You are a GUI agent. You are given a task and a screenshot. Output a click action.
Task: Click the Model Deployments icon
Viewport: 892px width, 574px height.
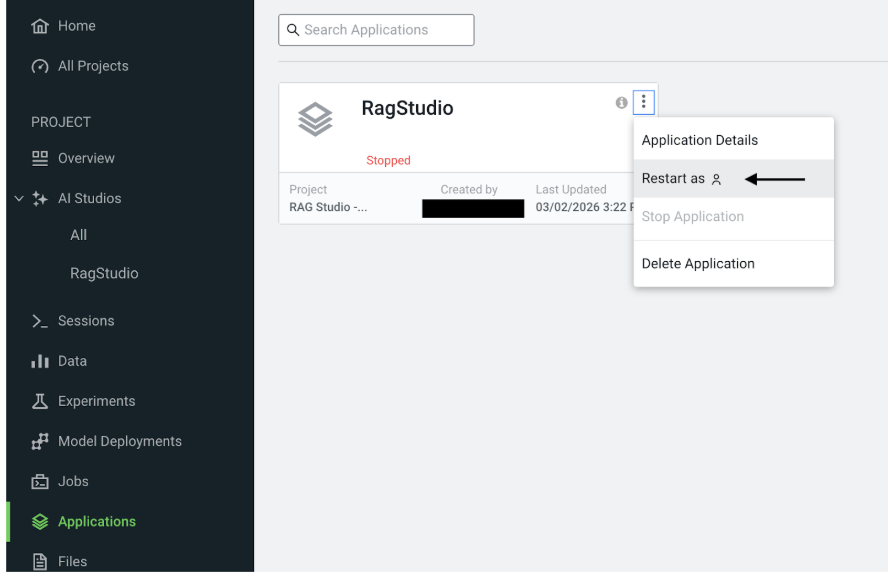(40, 441)
